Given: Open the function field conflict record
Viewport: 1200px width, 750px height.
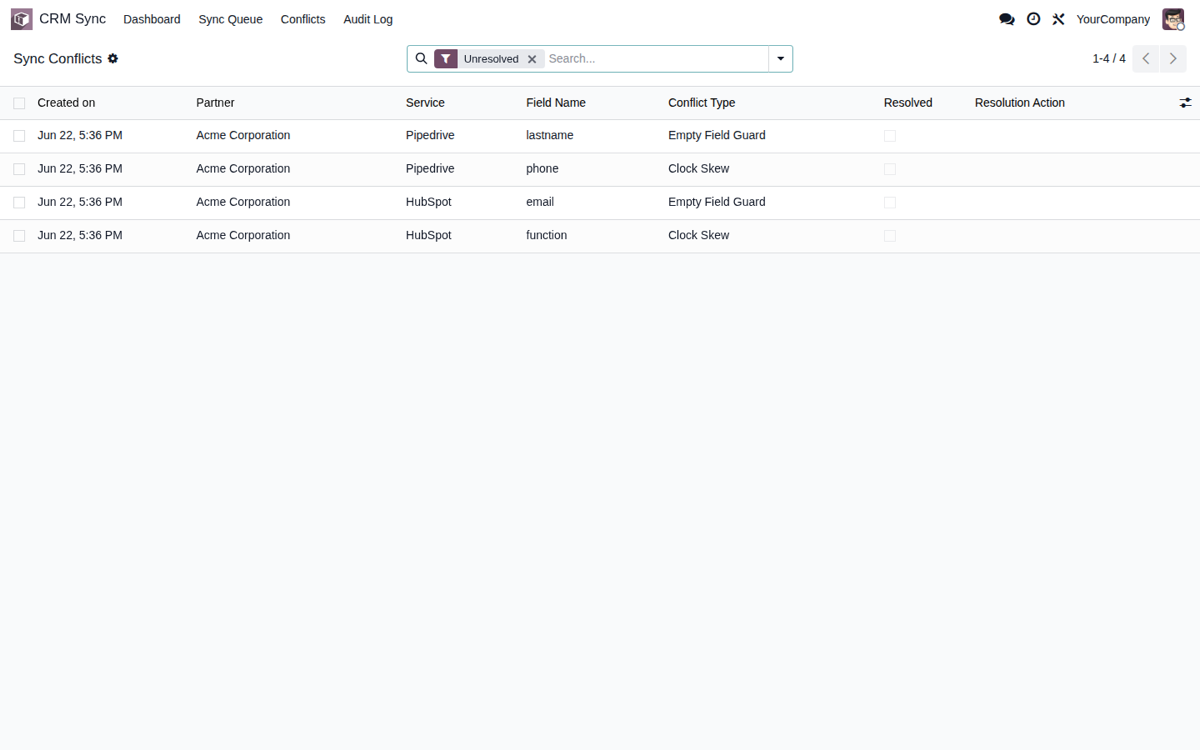Looking at the screenshot, I should click(546, 236).
